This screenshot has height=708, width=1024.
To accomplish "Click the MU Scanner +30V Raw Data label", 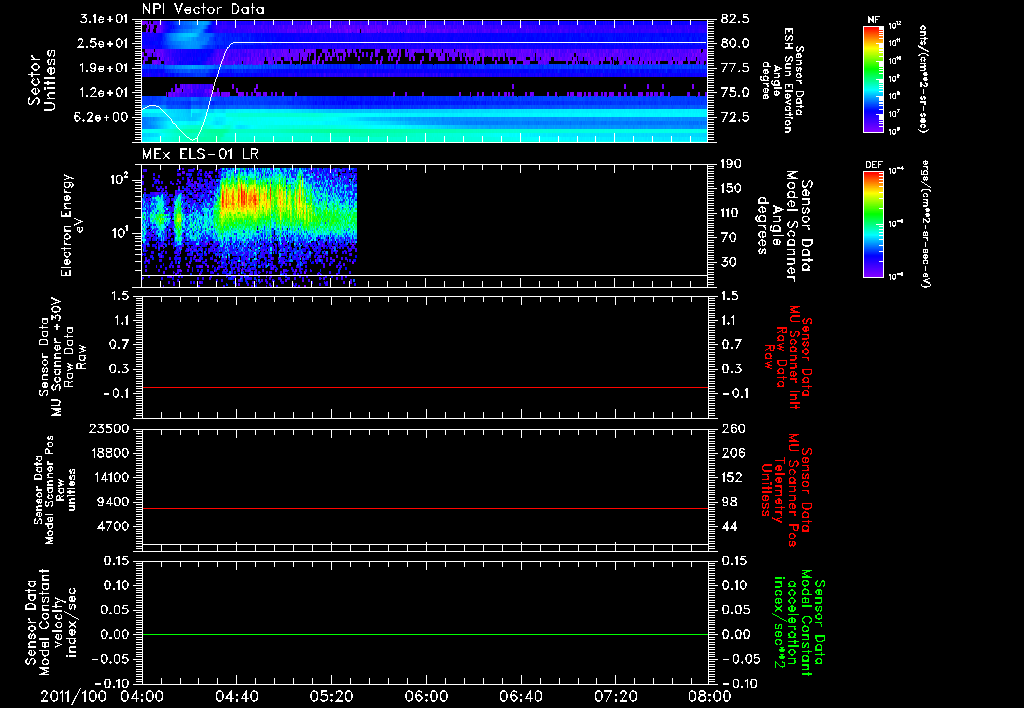I will [62, 357].
